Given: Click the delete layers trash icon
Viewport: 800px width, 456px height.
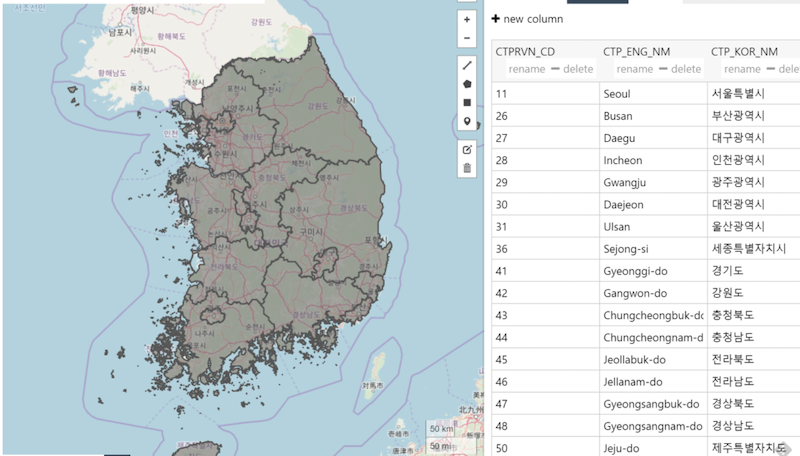Looking at the screenshot, I should (x=467, y=168).
